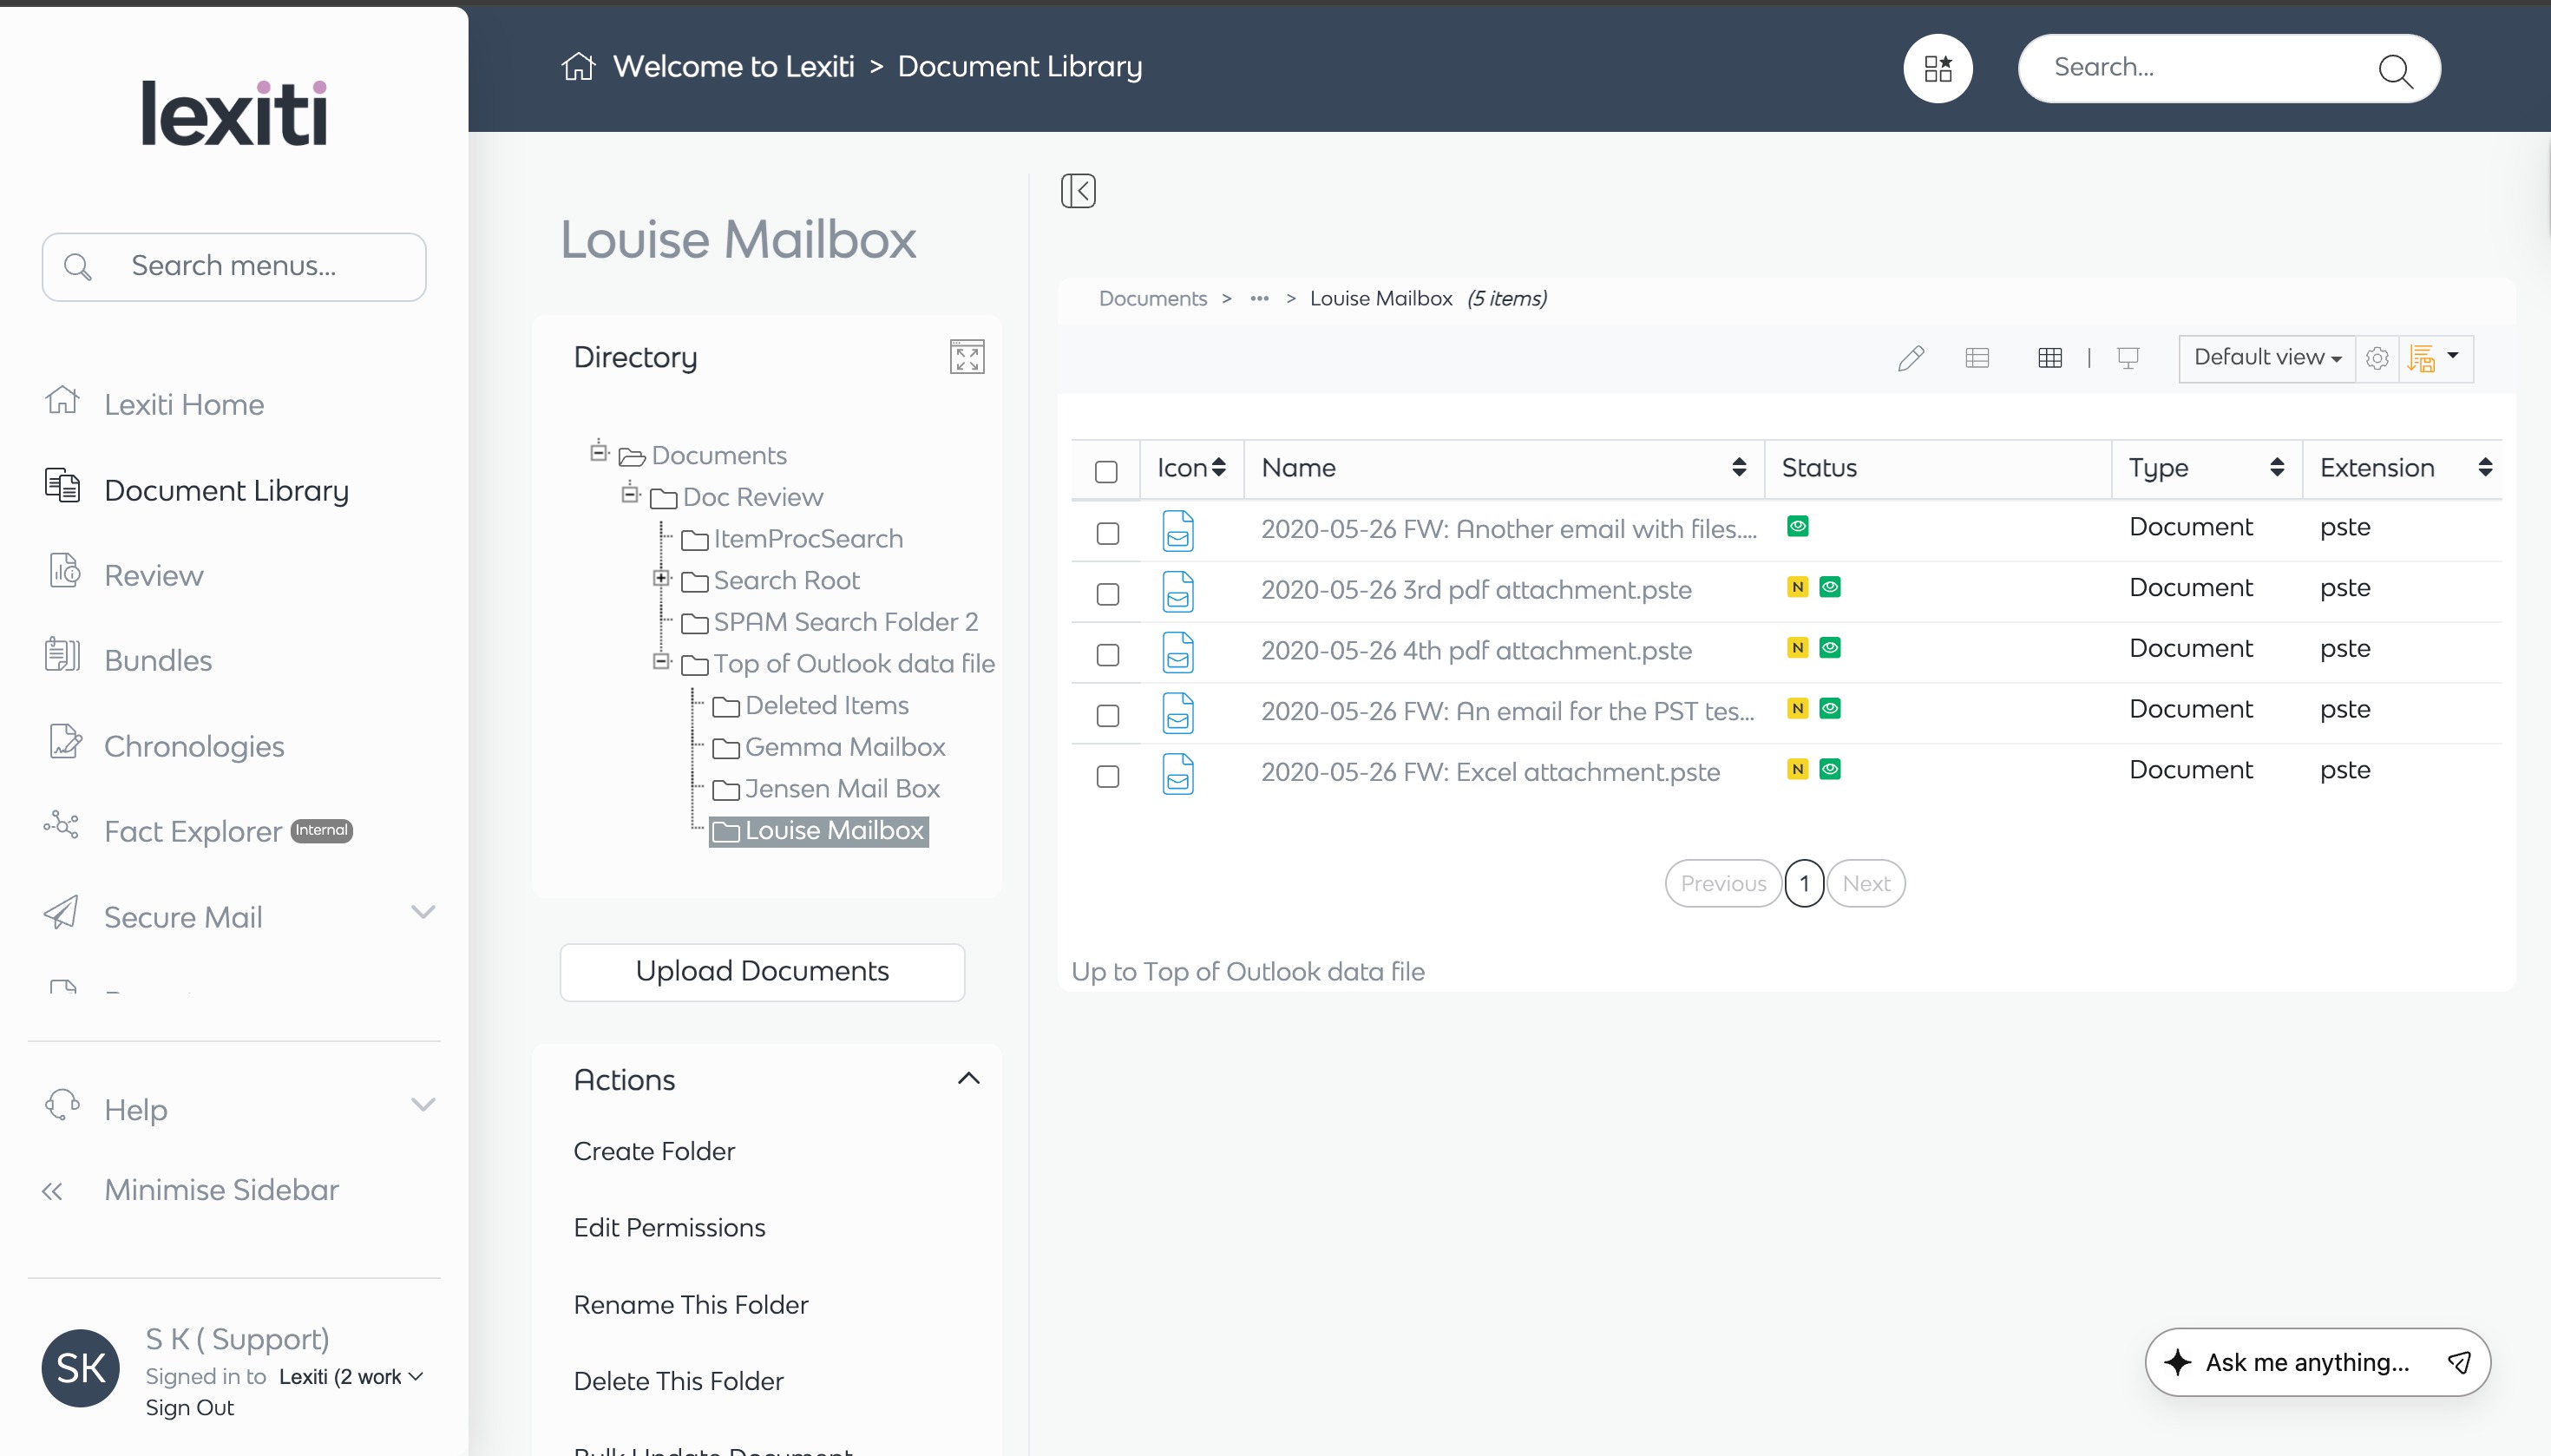The height and width of the screenshot is (1456, 2551).
Task: Go to Bundles in sidebar
Action: point(158,660)
